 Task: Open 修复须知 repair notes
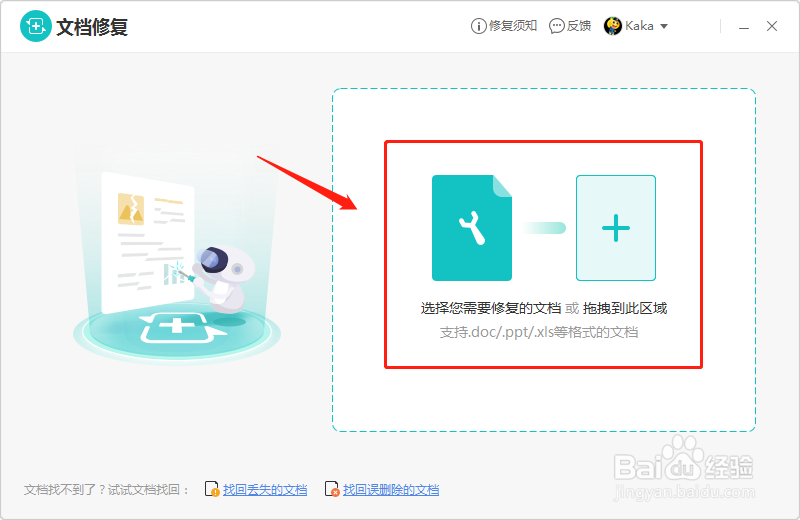point(504,26)
